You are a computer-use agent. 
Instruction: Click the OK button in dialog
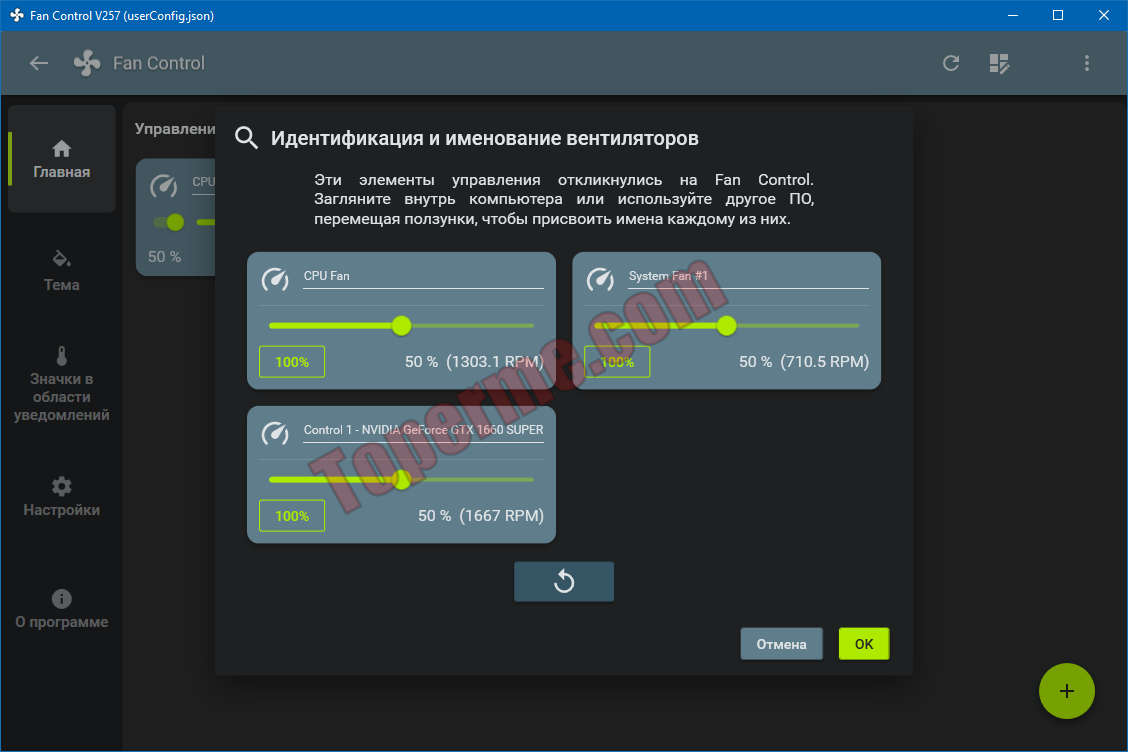(x=864, y=644)
